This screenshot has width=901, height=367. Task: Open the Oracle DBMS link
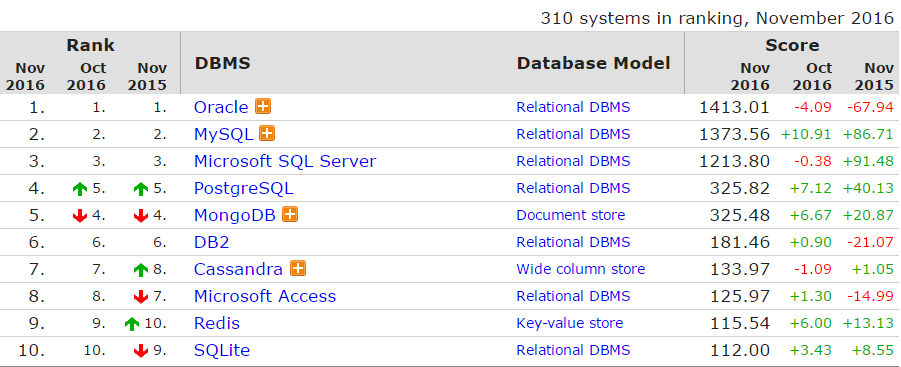[x=221, y=107]
